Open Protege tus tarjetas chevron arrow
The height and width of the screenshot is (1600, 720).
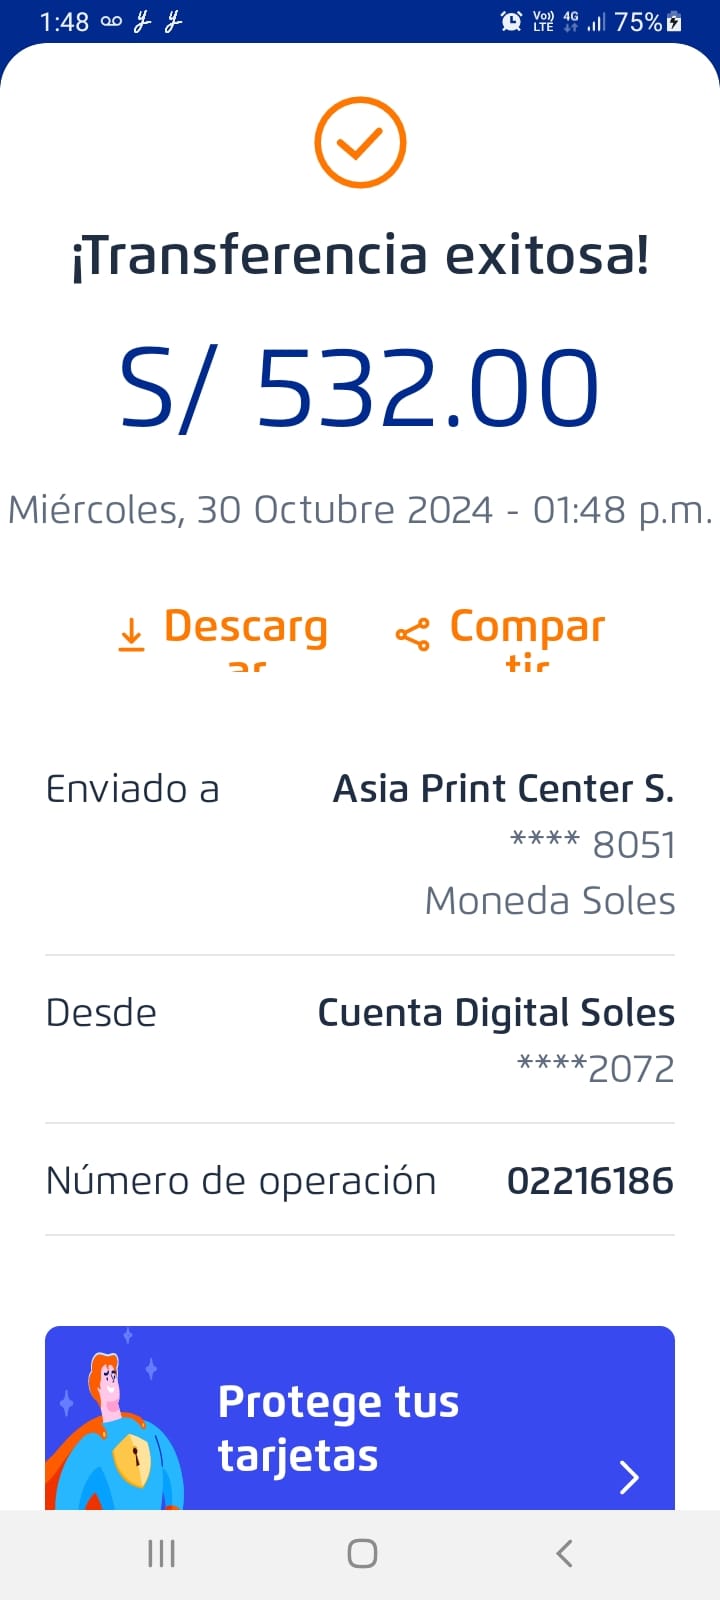pos(629,1476)
